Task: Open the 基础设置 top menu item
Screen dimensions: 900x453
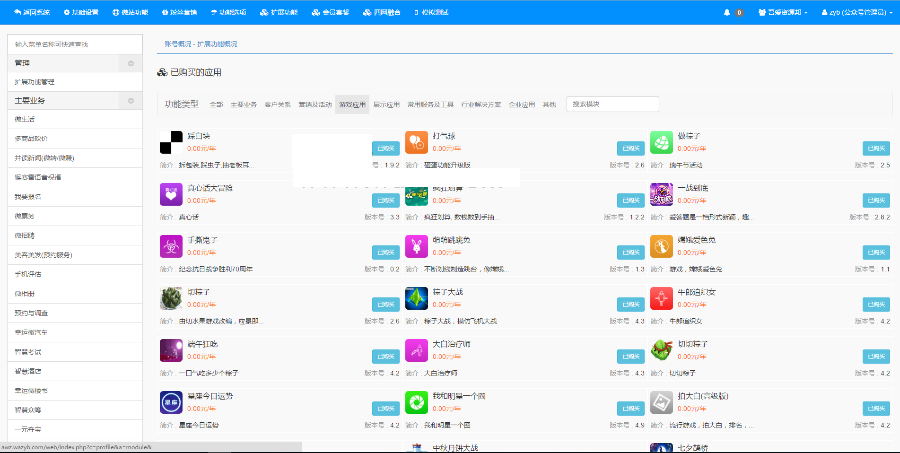Action: 81,12
